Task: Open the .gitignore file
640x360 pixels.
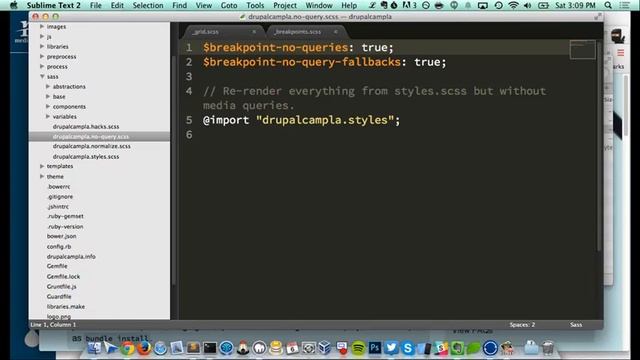Action: pos(60,196)
